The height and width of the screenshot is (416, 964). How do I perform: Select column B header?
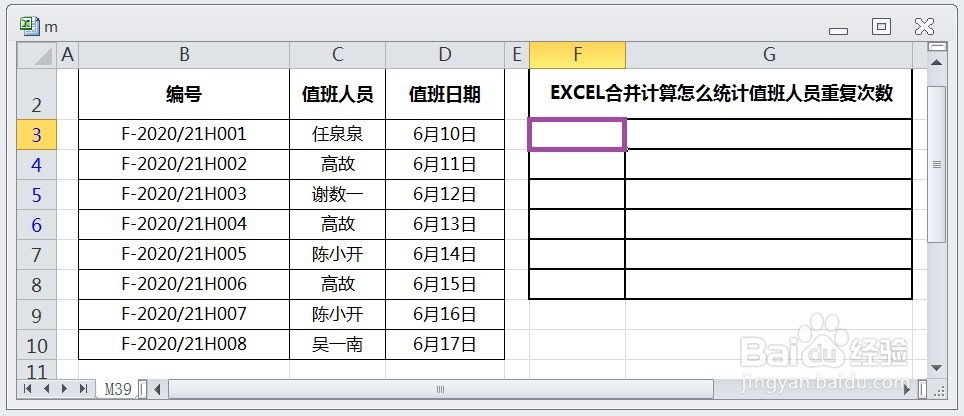coord(184,55)
